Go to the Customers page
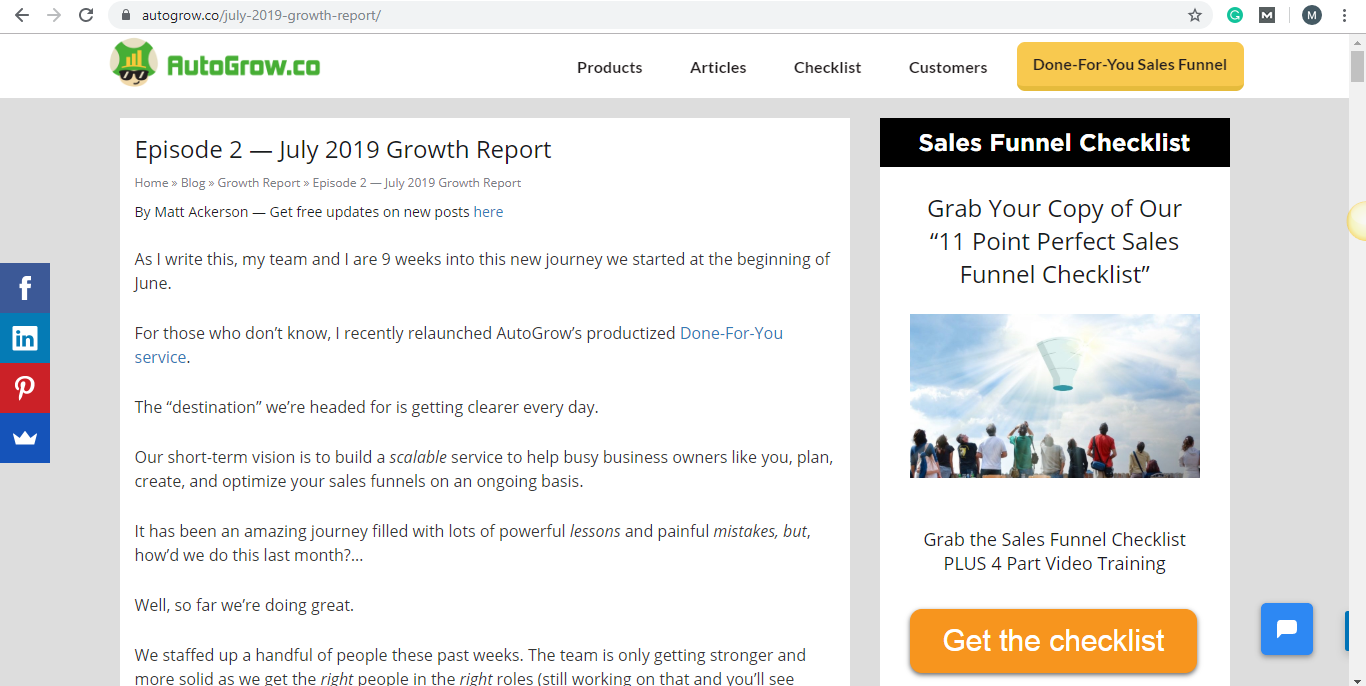 947,67
